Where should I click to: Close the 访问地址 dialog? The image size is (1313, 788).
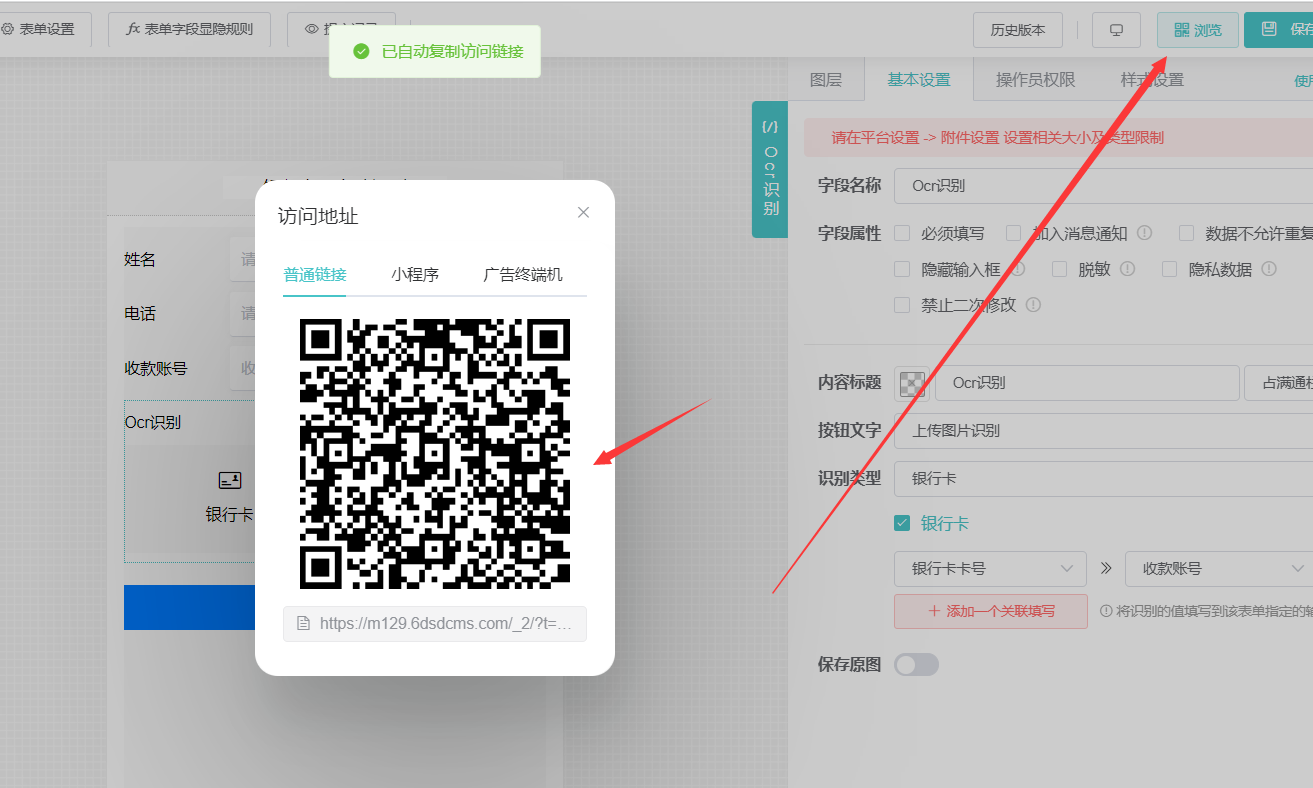[583, 212]
